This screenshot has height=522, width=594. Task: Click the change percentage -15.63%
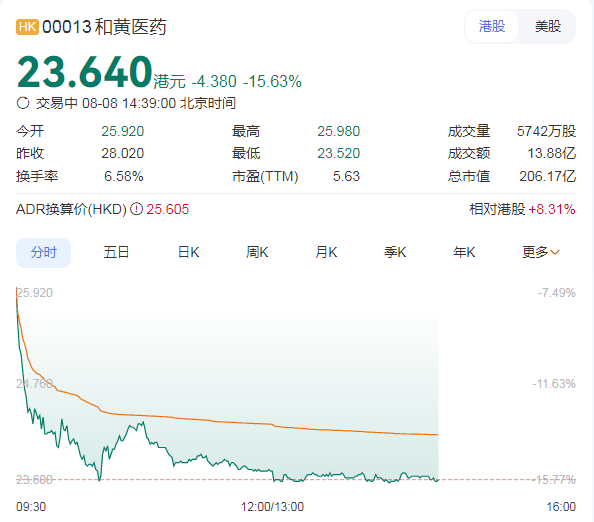pyautogui.click(x=272, y=81)
